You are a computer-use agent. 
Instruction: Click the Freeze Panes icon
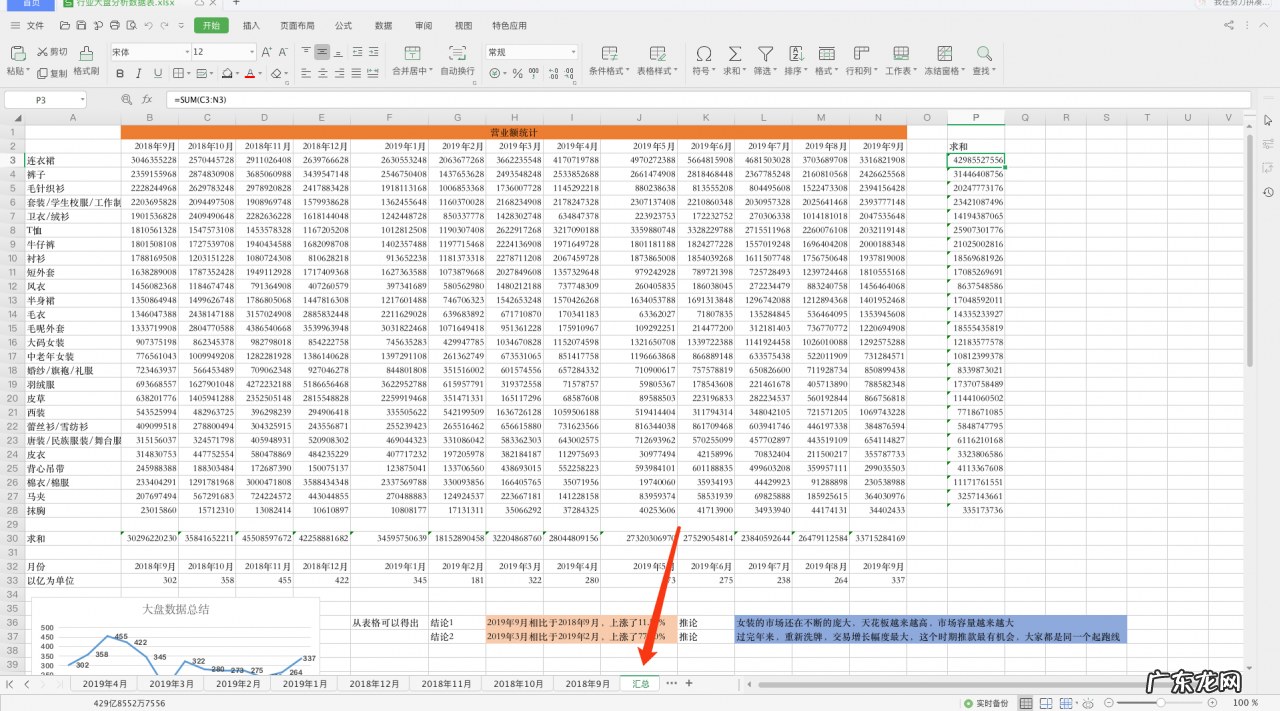tap(941, 54)
